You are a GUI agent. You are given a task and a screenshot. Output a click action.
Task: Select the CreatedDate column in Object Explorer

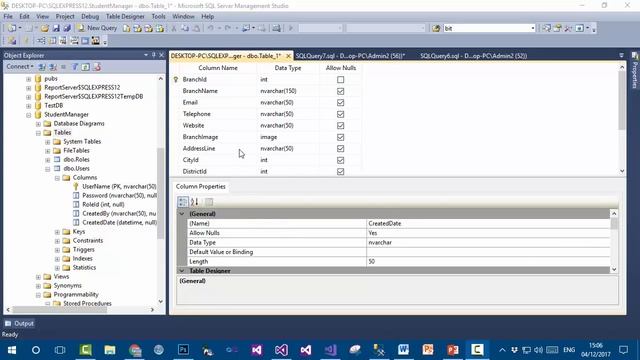pos(119,223)
